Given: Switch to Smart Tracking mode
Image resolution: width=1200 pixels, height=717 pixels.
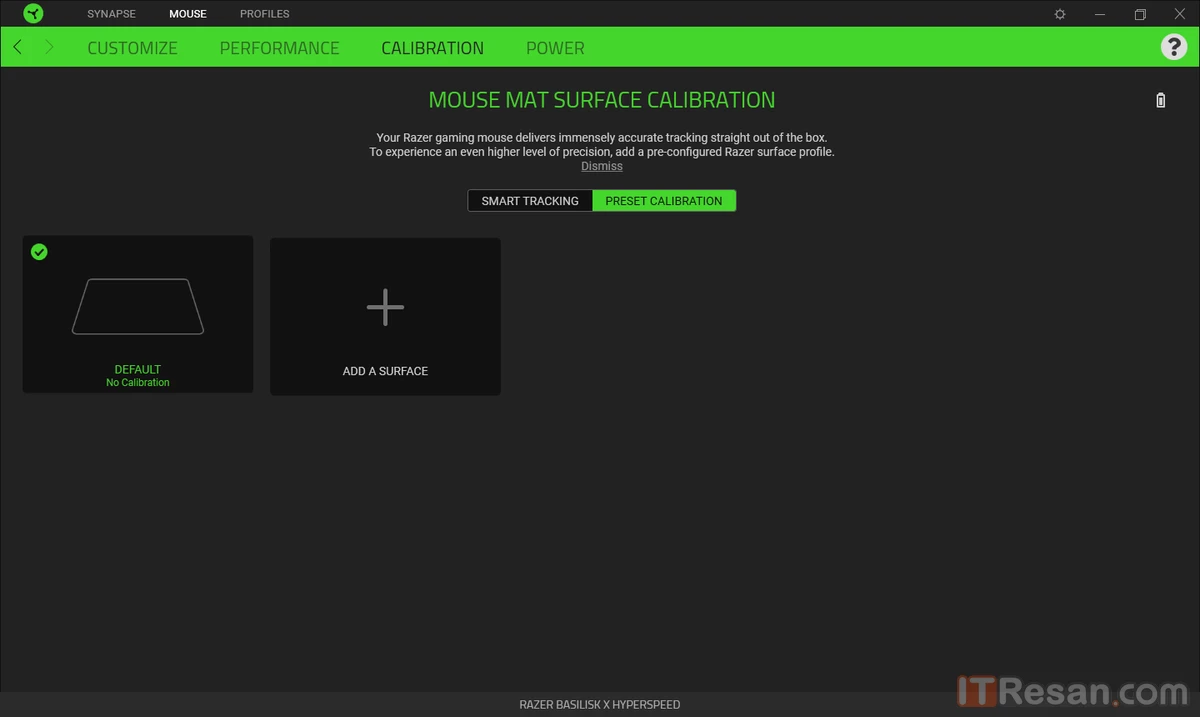Looking at the screenshot, I should click(530, 201).
